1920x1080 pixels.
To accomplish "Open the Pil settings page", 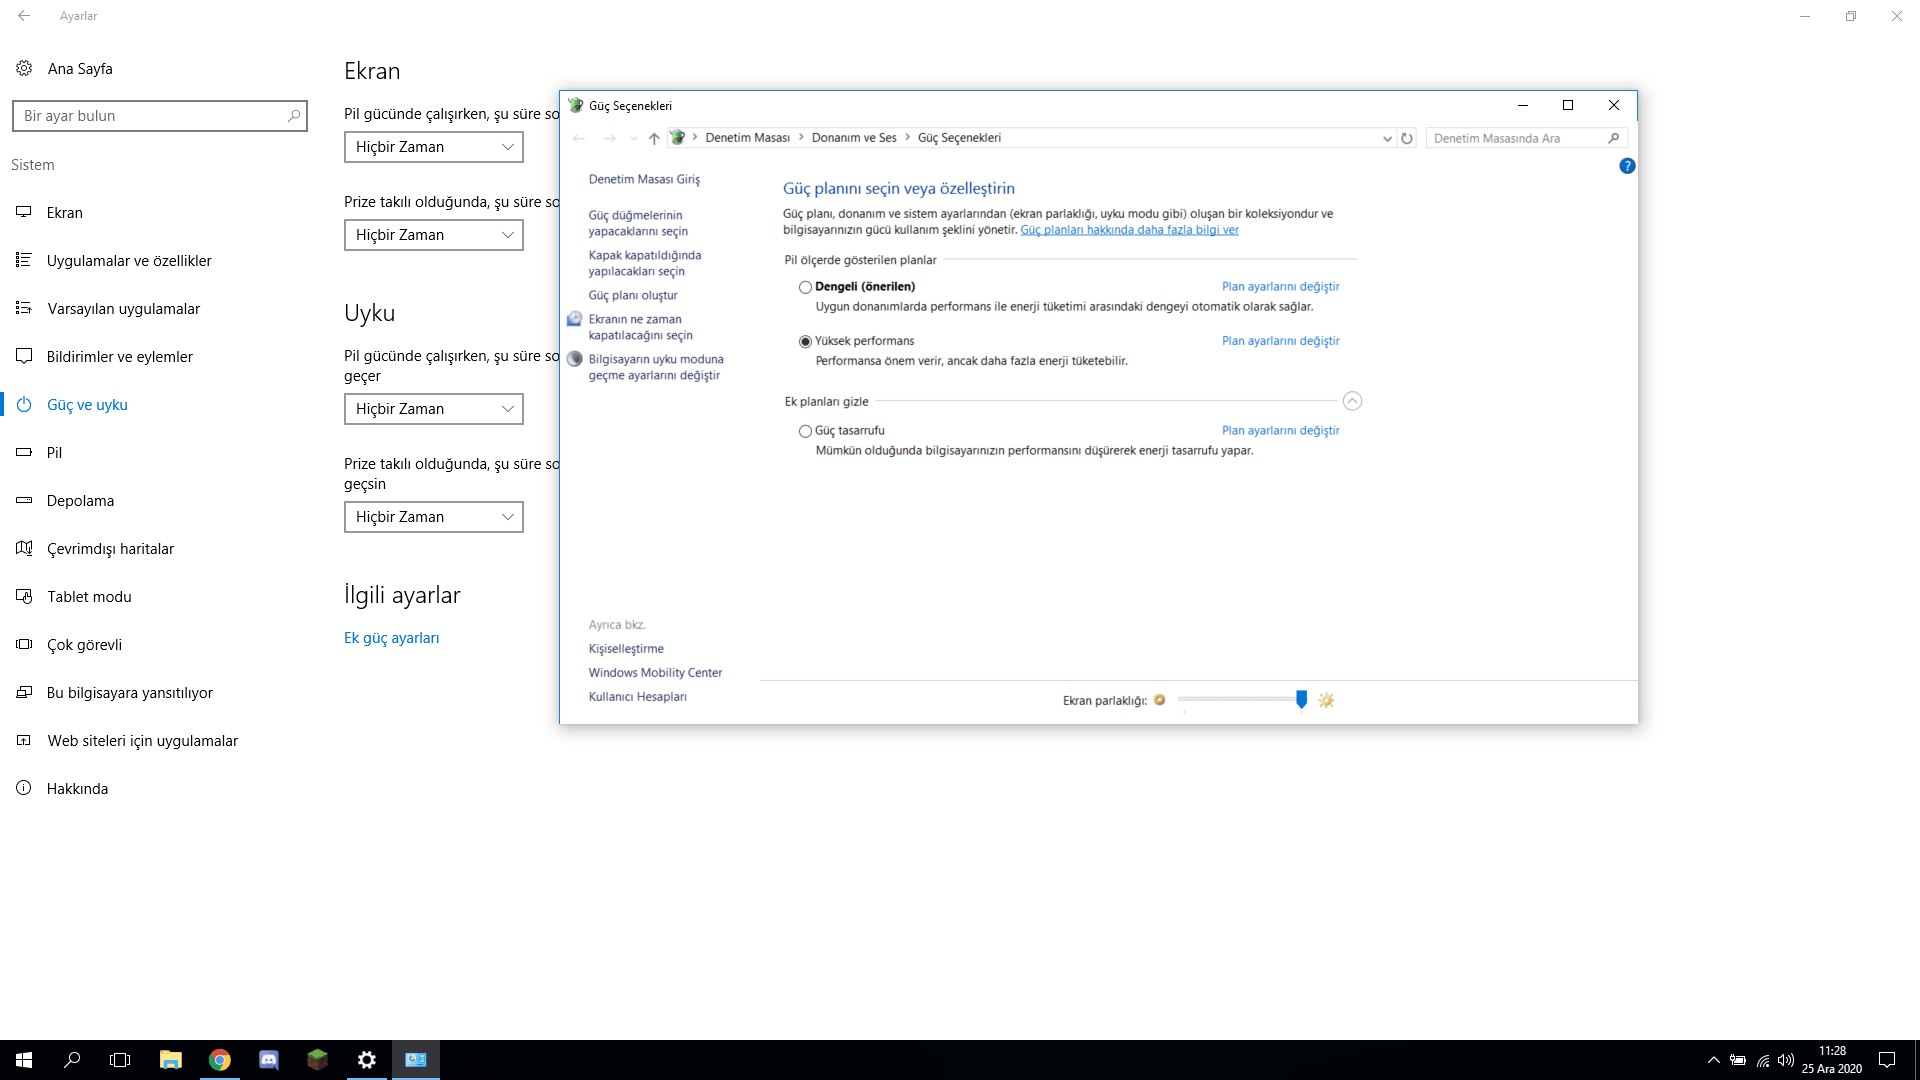I will pyautogui.click(x=54, y=453).
